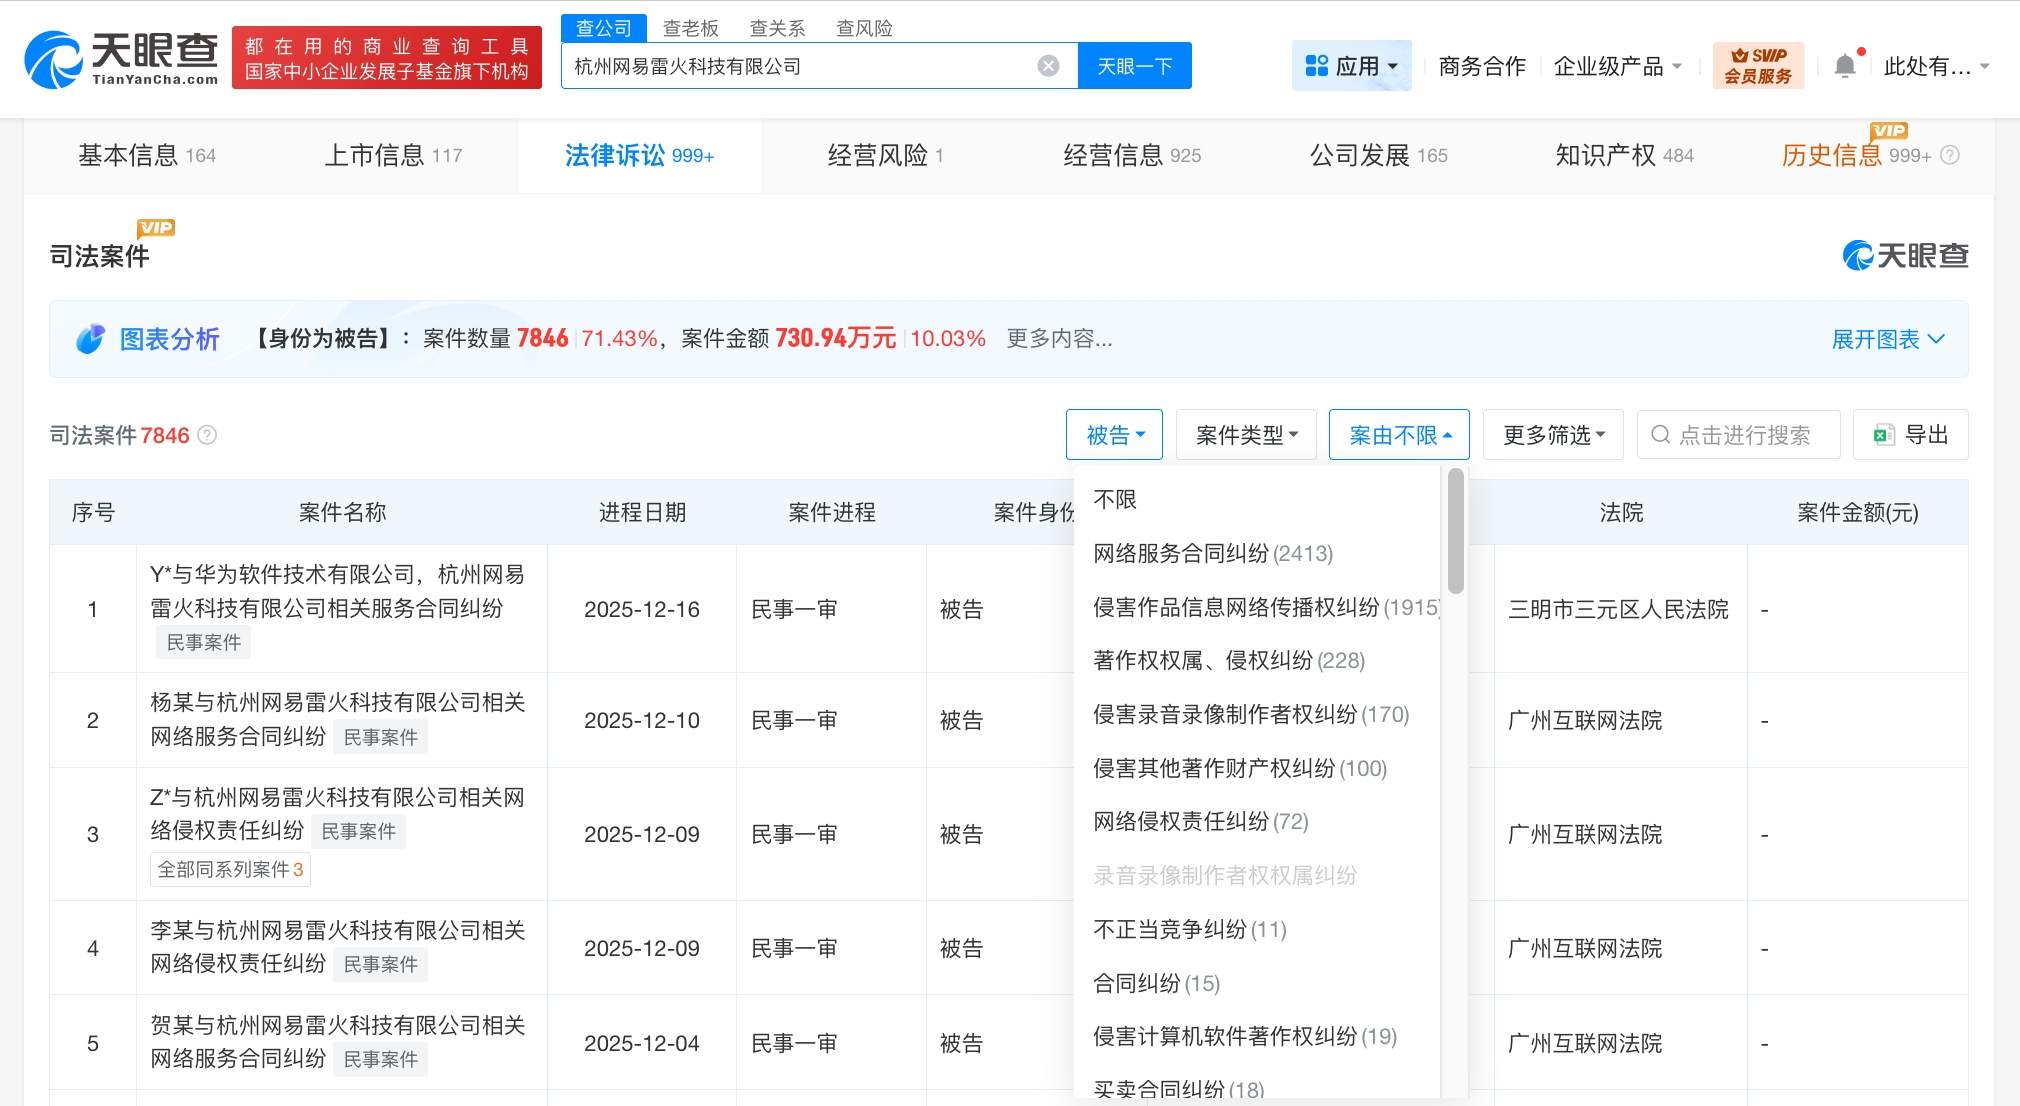Open 全部同系列案件 3 link
Screen dimensions: 2020x1106
click(230, 869)
